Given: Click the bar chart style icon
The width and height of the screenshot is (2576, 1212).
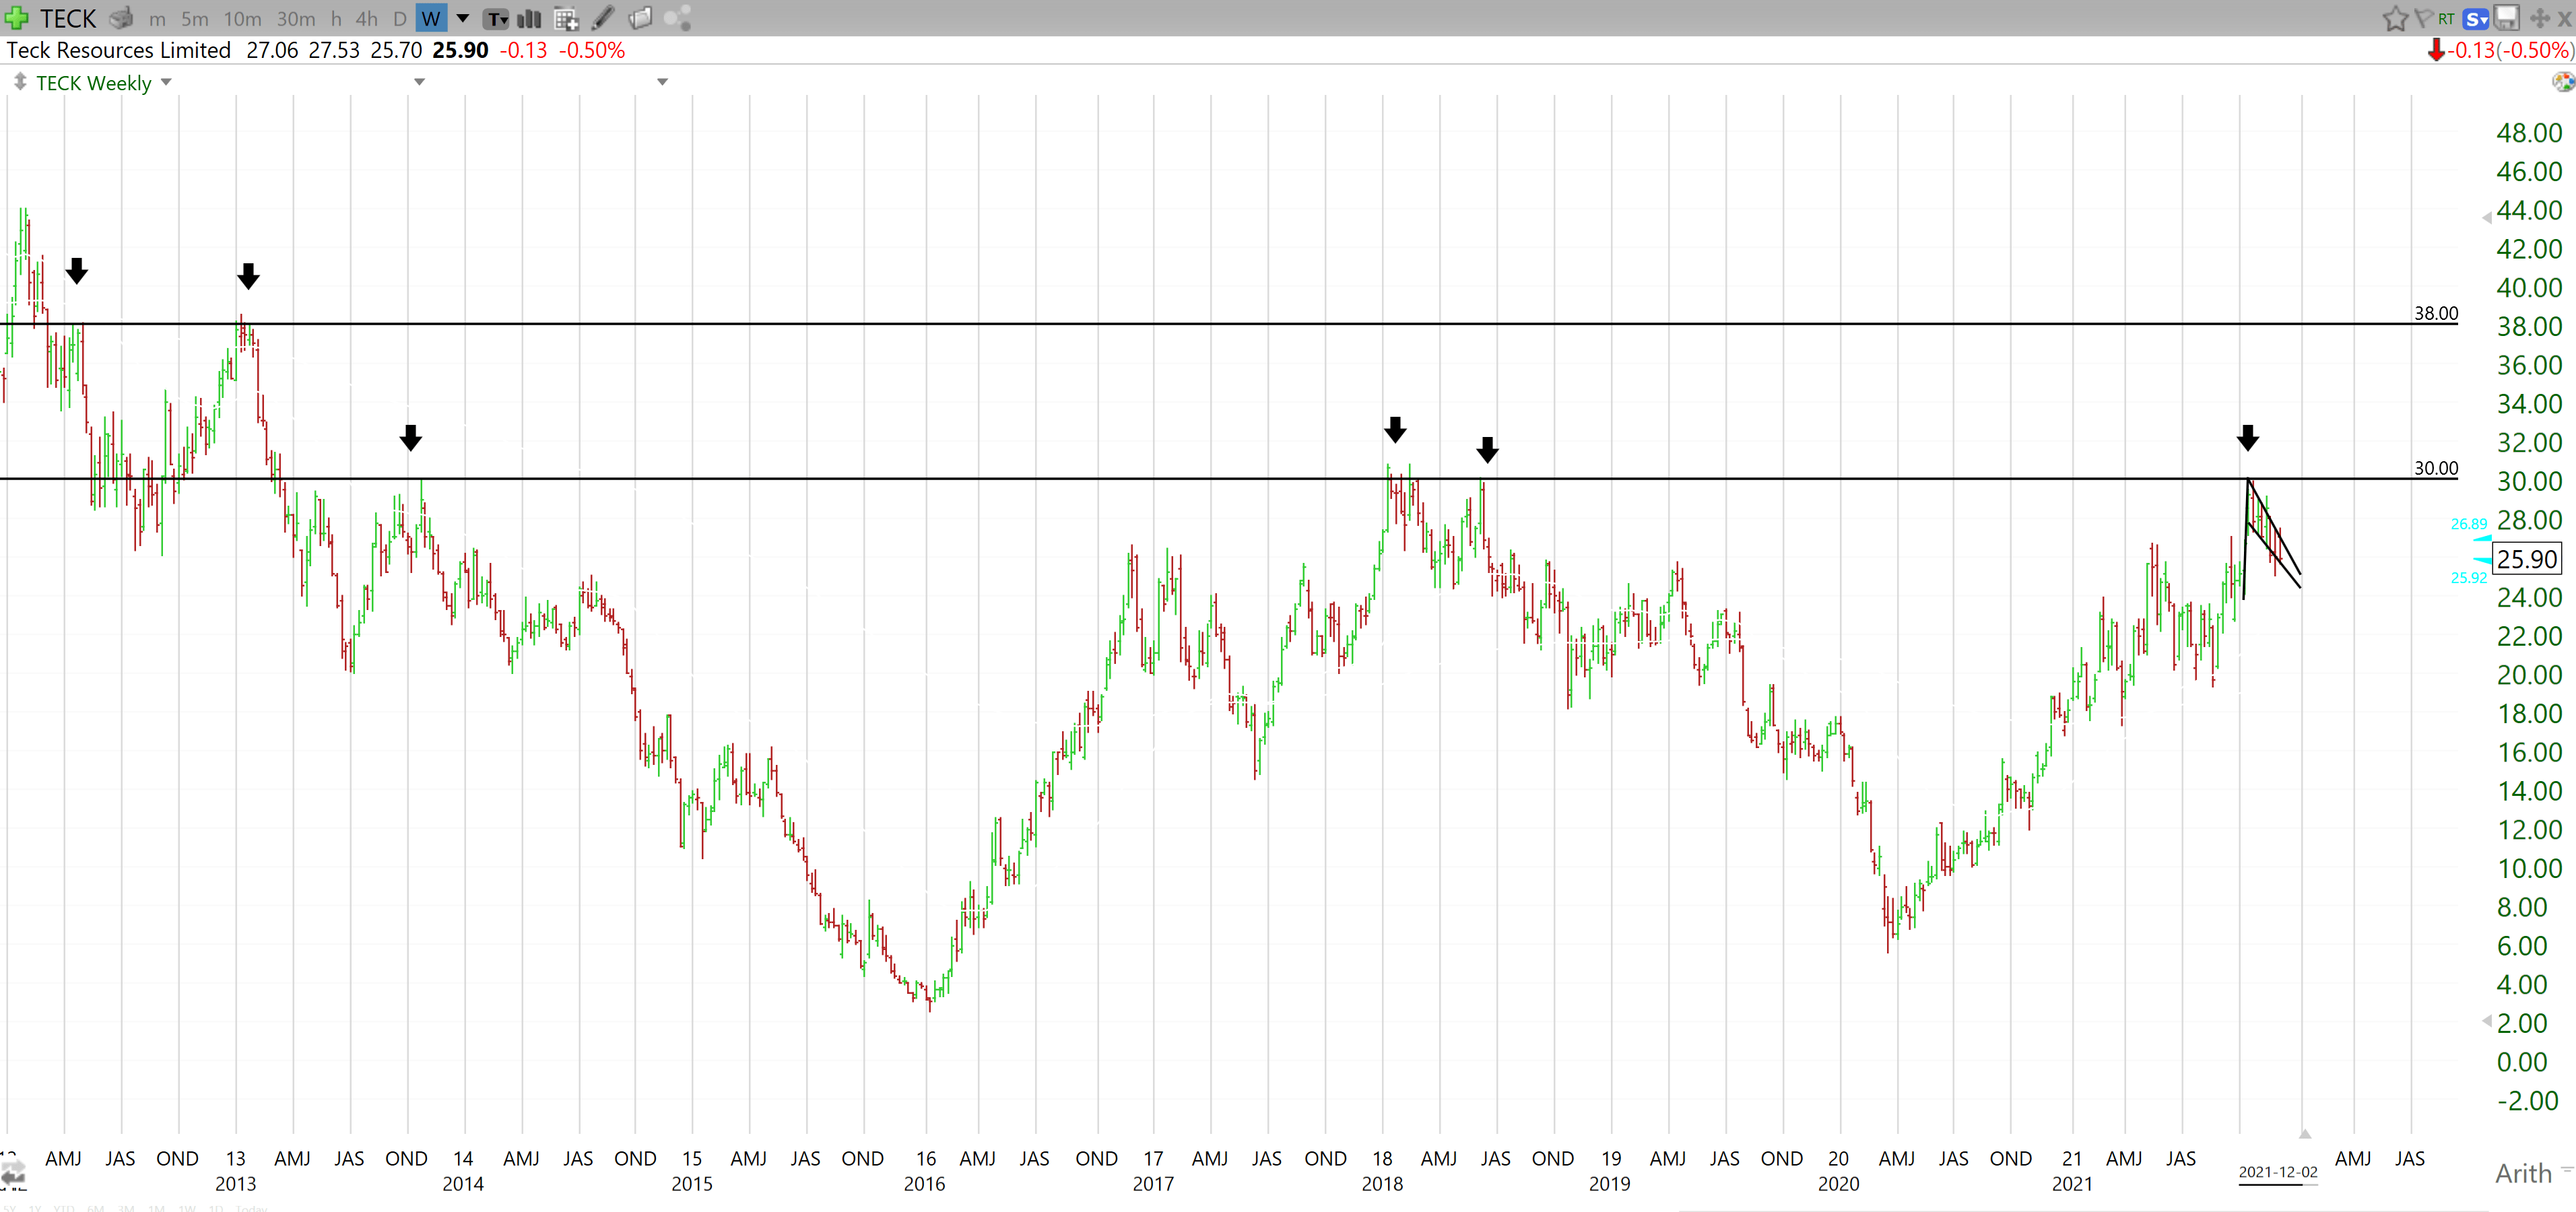Looking at the screenshot, I should tap(529, 18).
